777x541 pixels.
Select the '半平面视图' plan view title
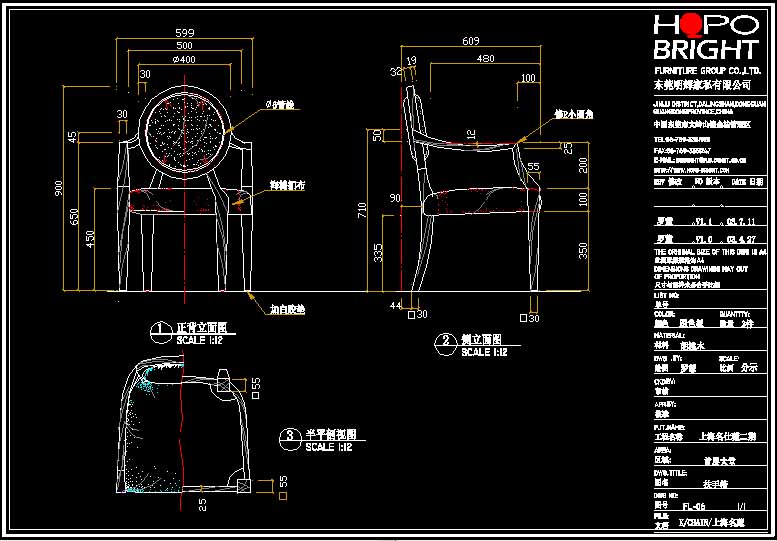point(331,434)
